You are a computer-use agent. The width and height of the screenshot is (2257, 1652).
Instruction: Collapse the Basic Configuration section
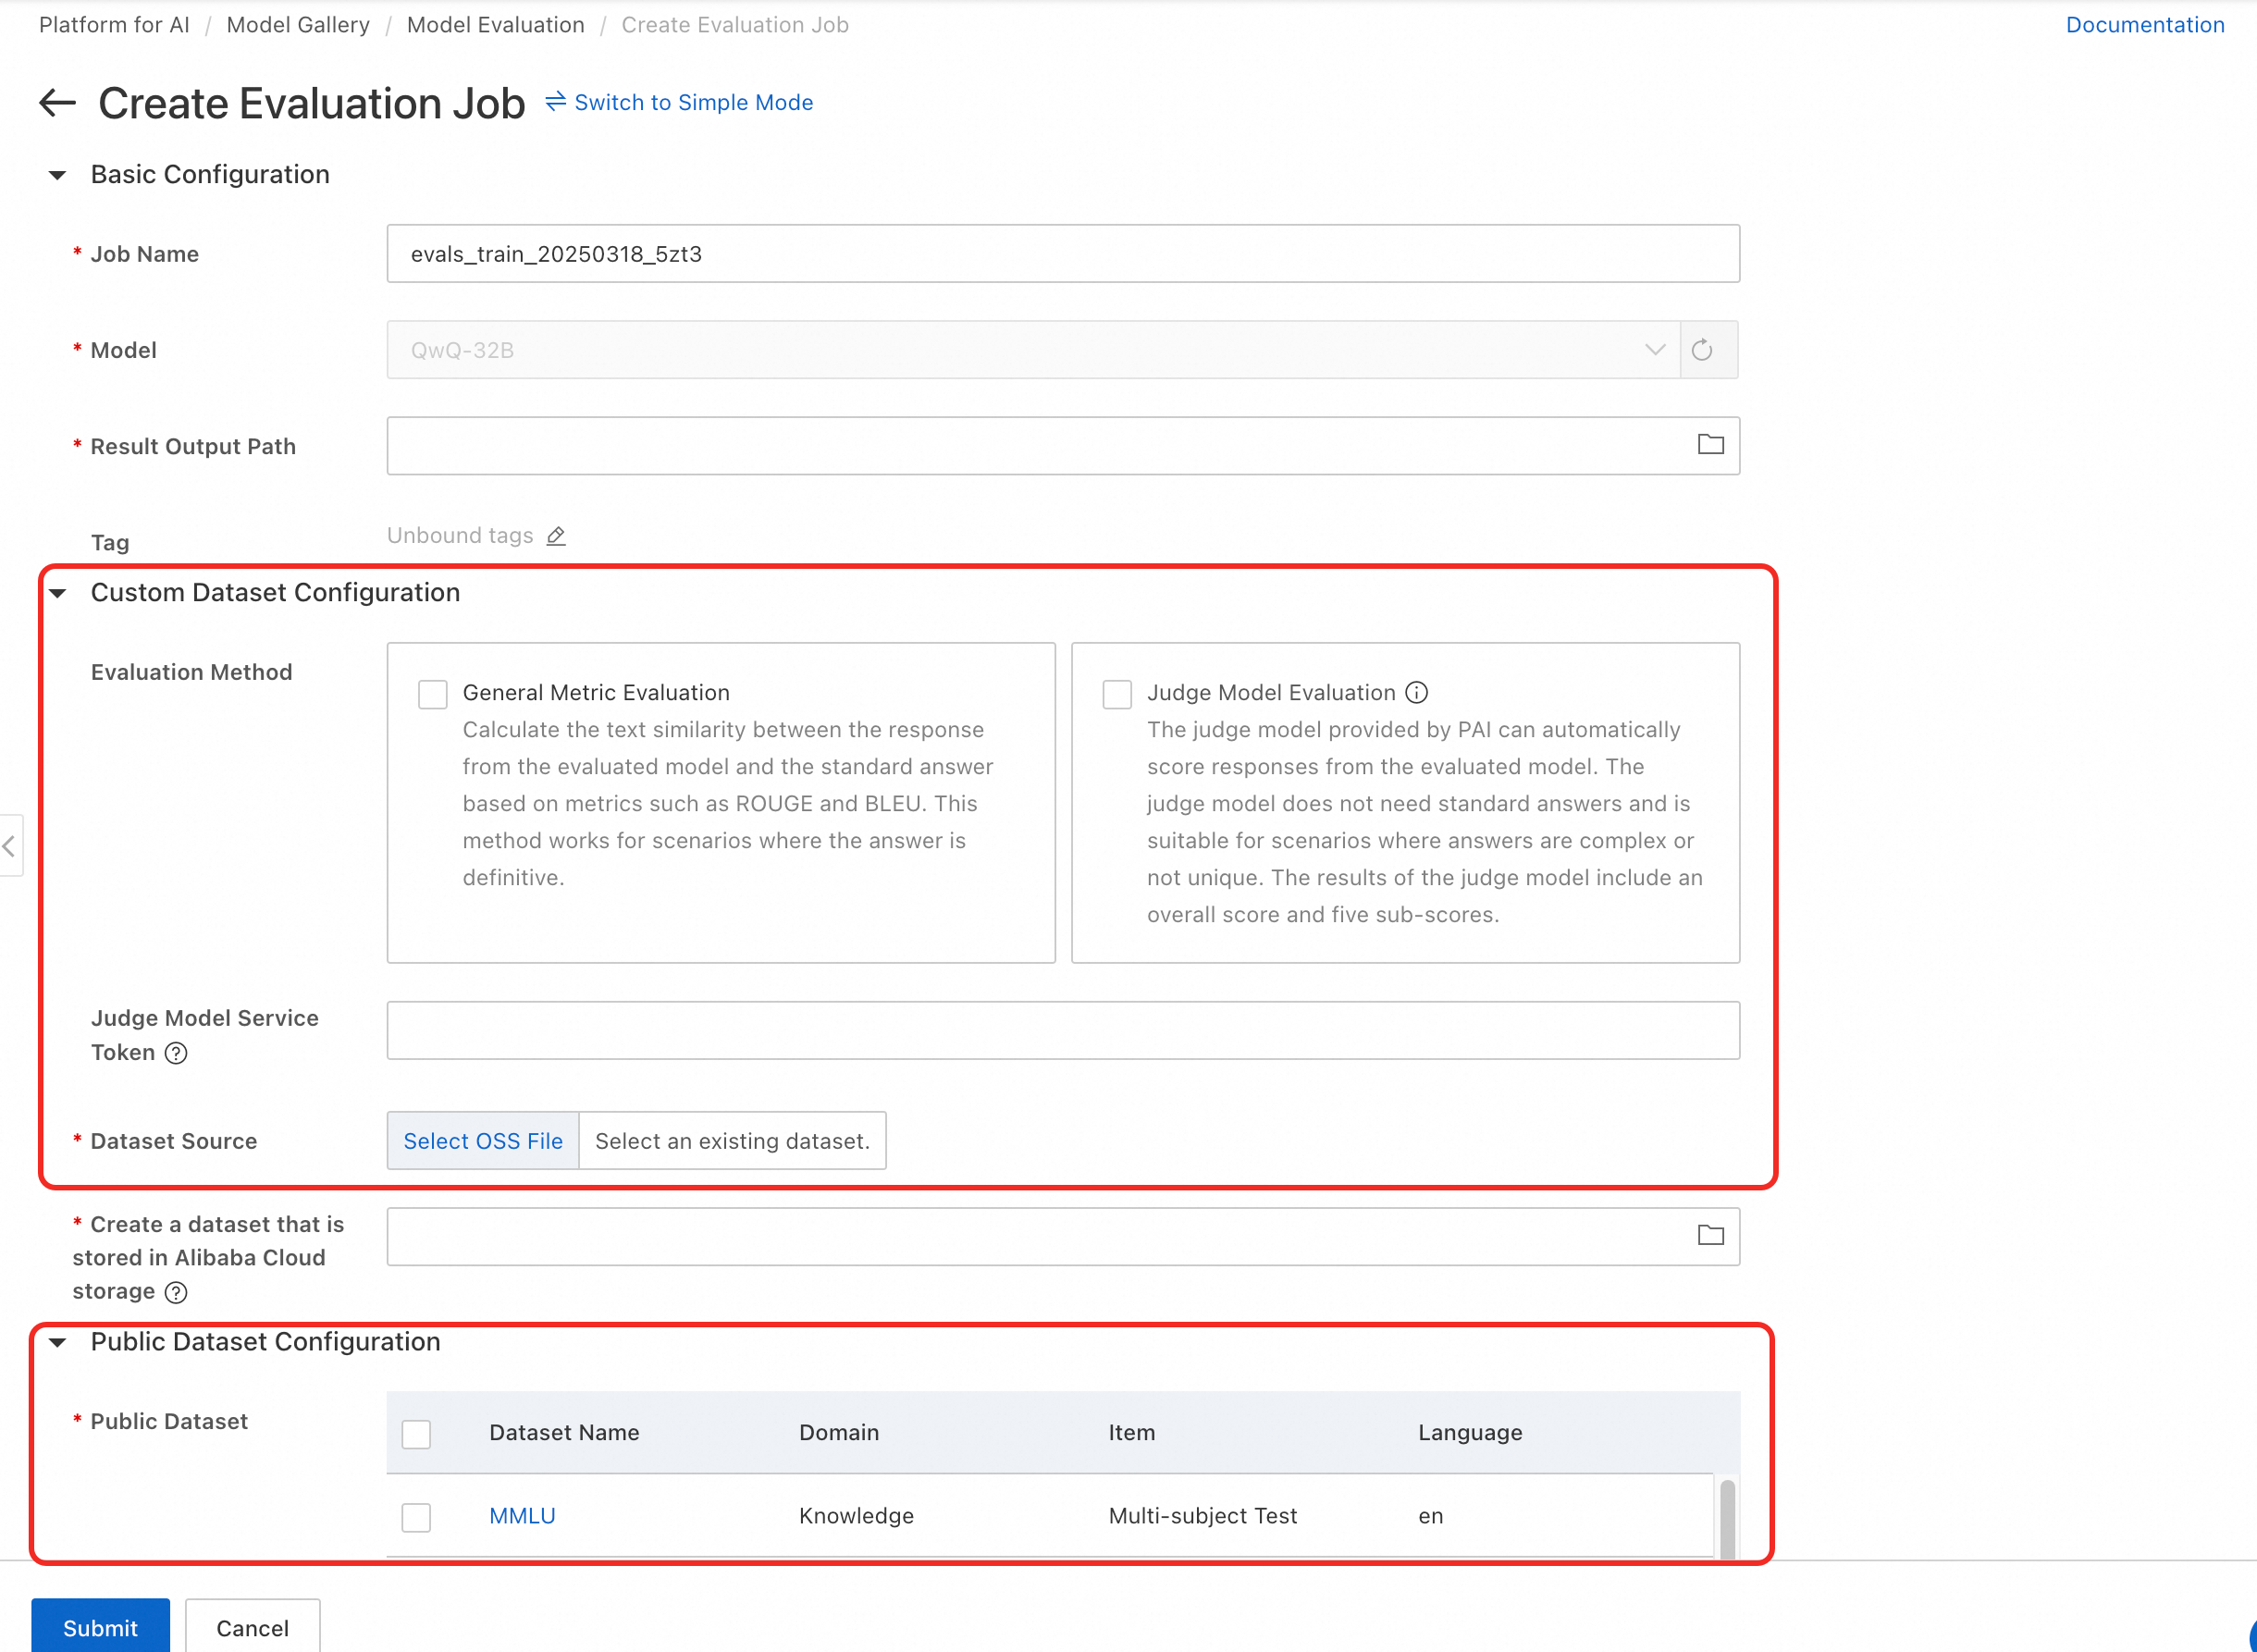point(58,175)
